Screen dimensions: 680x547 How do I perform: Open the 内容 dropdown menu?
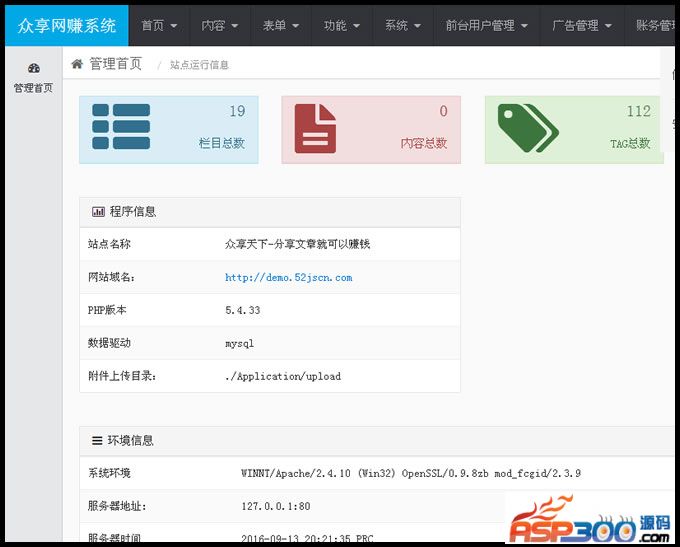pyautogui.click(x=219, y=26)
